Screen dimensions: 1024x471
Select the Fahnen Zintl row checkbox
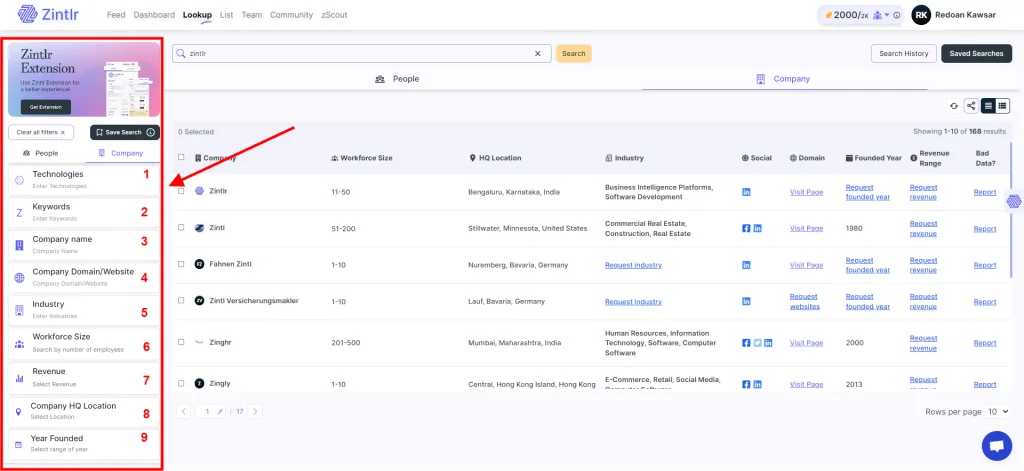(181, 264)
